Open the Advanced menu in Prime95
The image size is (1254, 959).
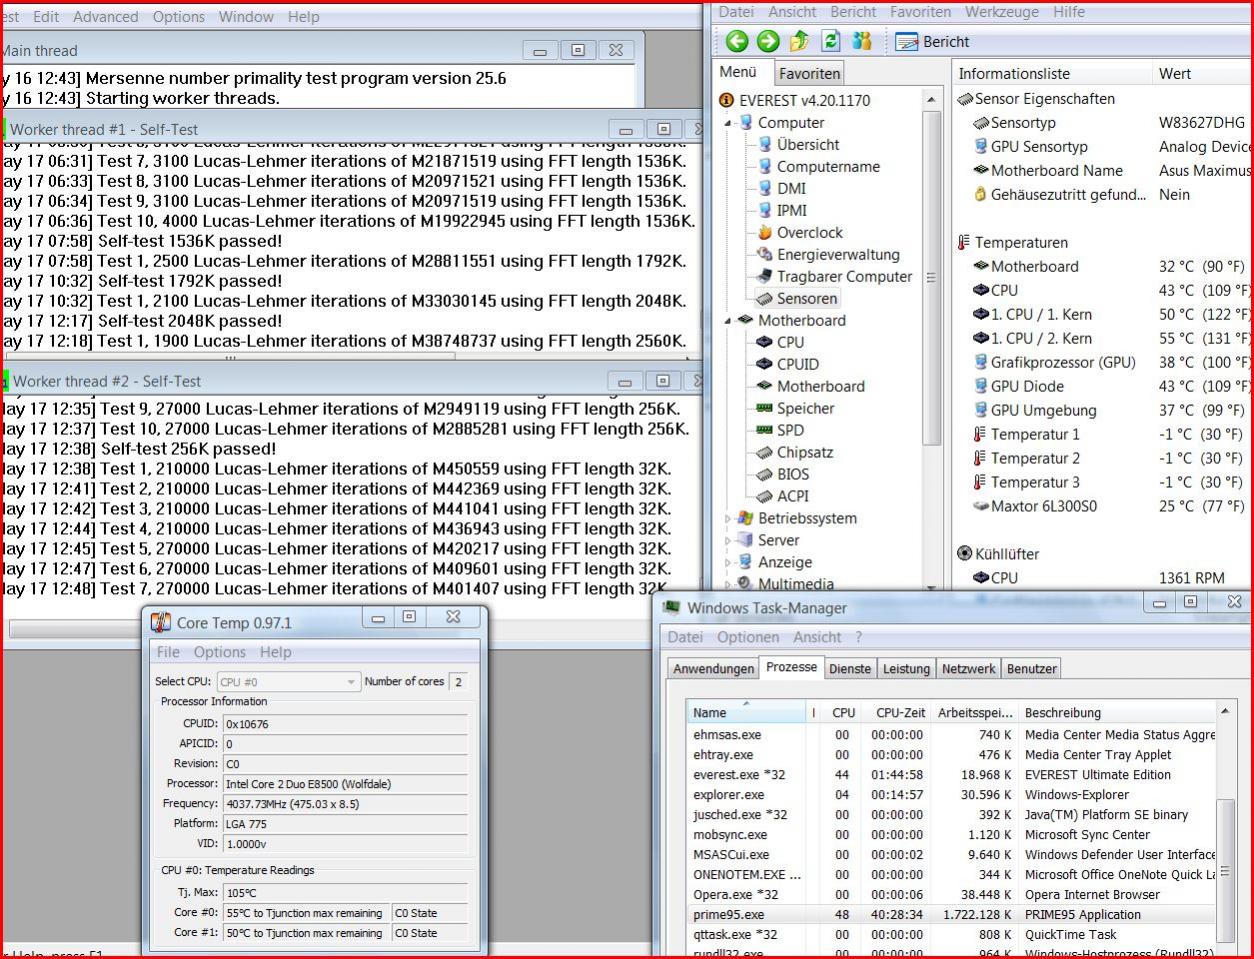tap(105, 17)
